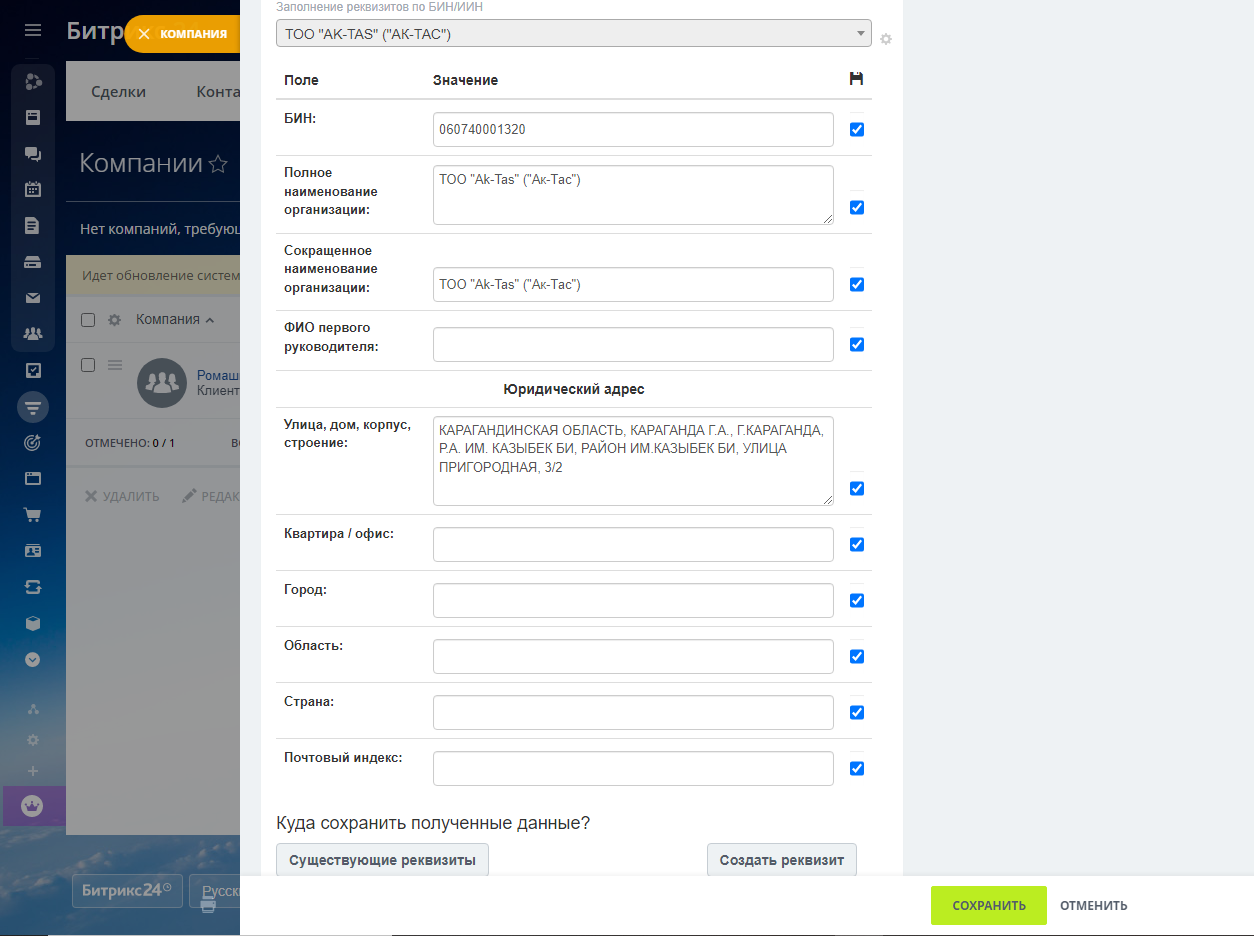Viewport: 1254px width, 936px height.
Task: Open the online store cart icon
Action: 33,515
